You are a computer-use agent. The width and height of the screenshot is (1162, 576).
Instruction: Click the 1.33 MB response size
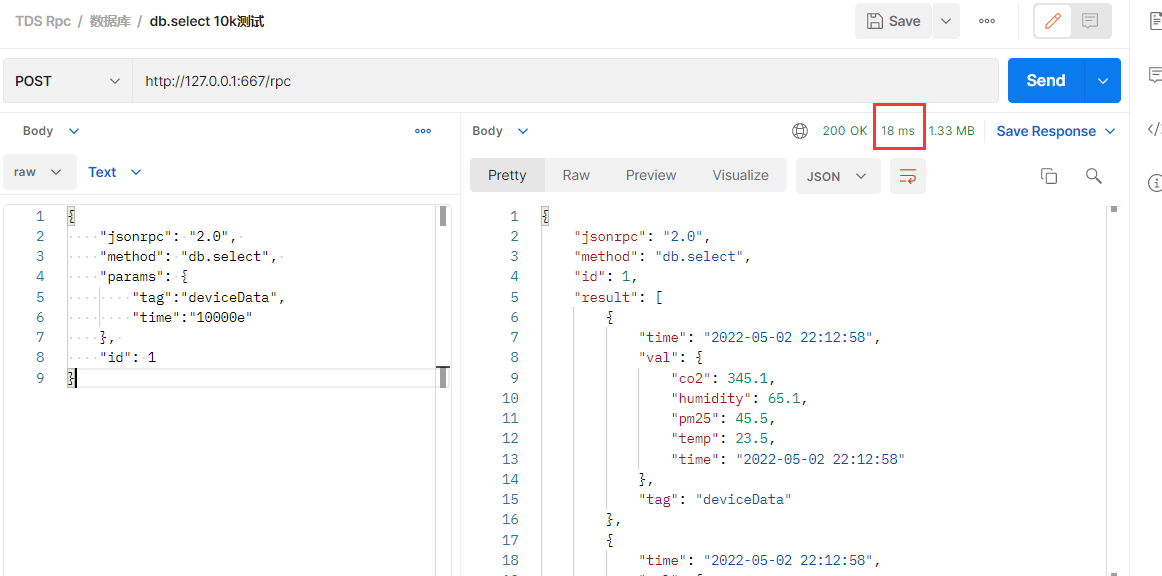point(951,131)
